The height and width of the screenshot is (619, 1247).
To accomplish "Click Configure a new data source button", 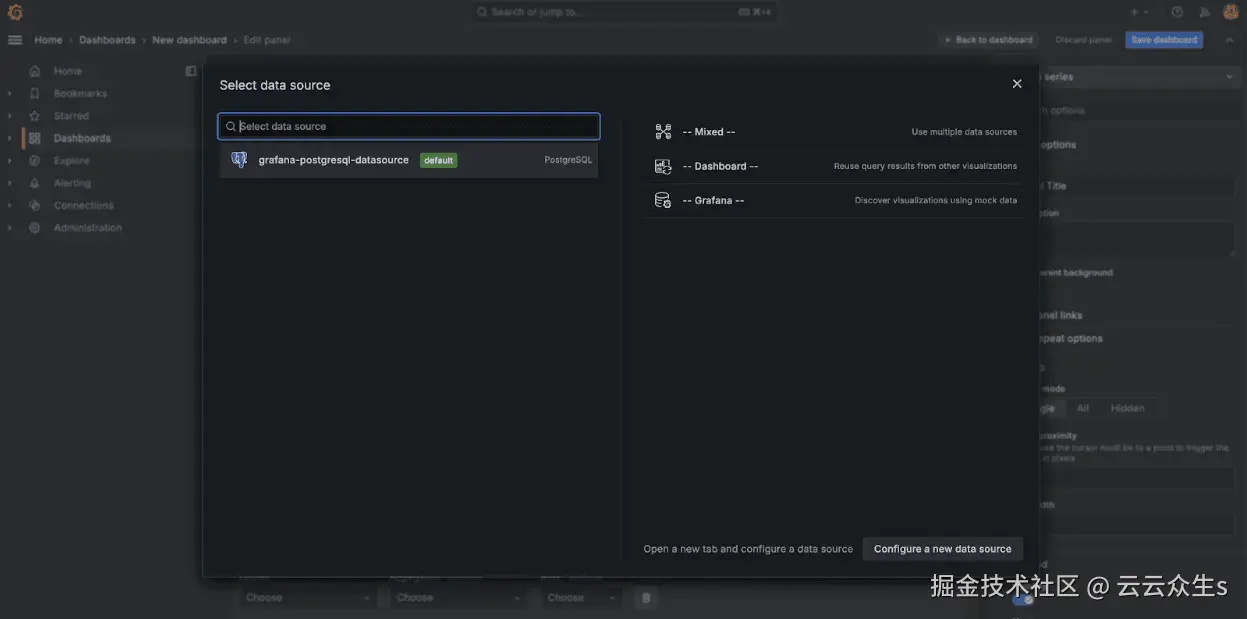I will click(x=943, y=549).
